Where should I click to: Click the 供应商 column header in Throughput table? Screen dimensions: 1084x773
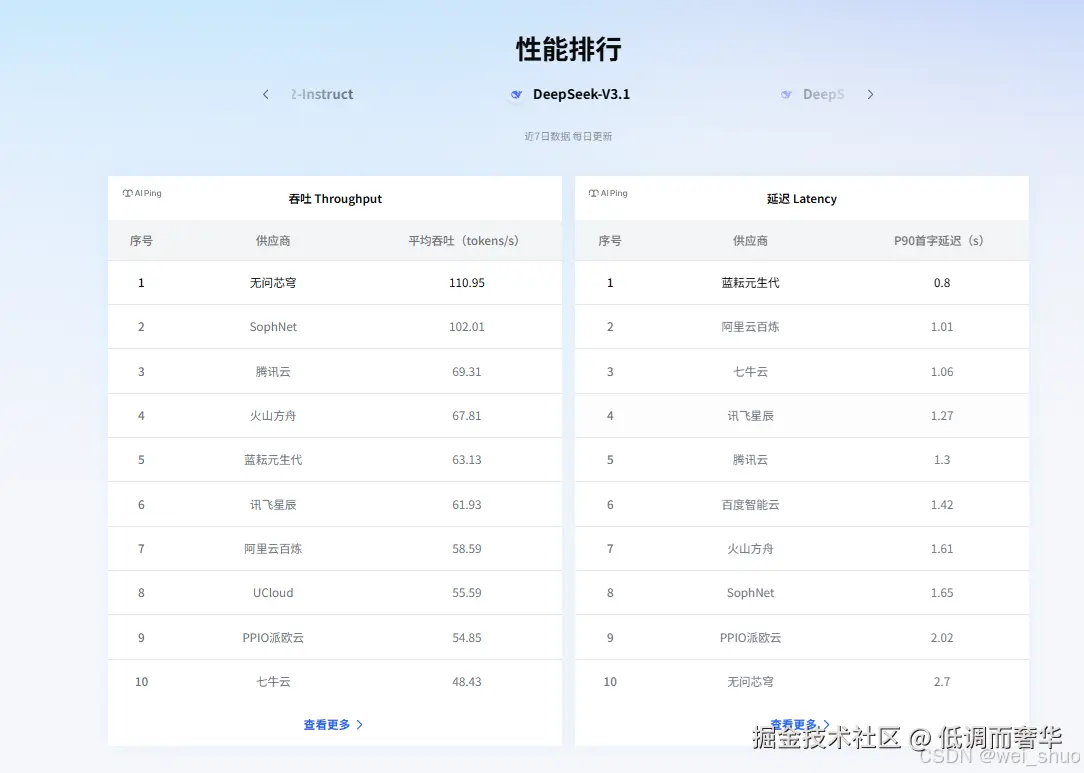tap(272, 240)
